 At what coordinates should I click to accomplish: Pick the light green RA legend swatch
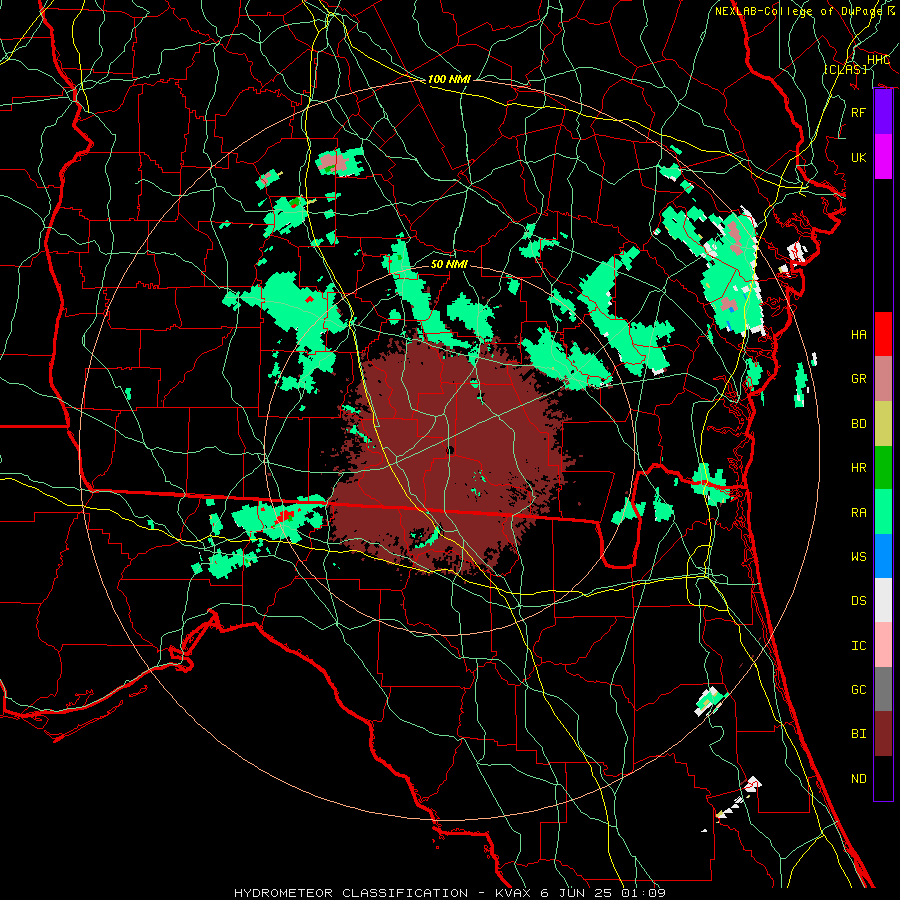[x=883, y=512]
